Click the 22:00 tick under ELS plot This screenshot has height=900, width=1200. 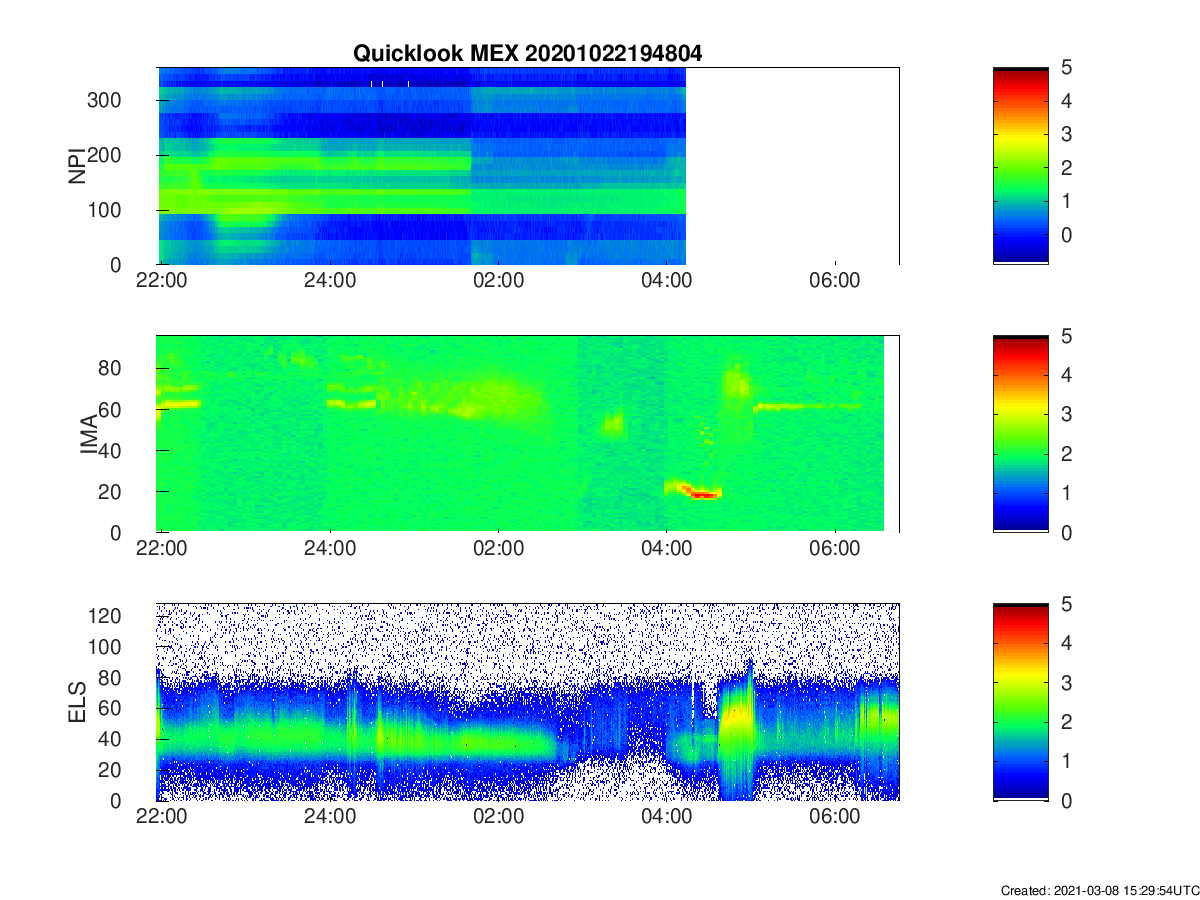[161, 817]
